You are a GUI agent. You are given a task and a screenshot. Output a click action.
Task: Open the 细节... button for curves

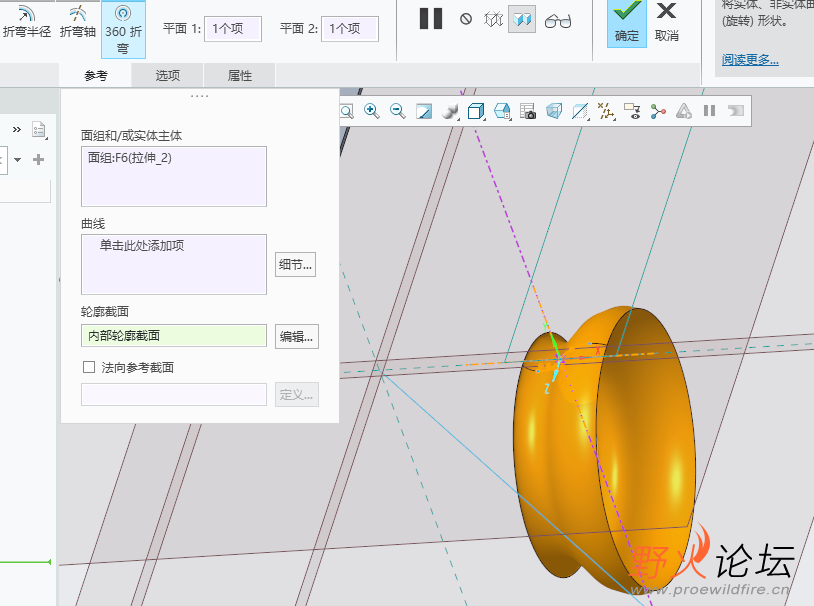click(x=295, y=265)
